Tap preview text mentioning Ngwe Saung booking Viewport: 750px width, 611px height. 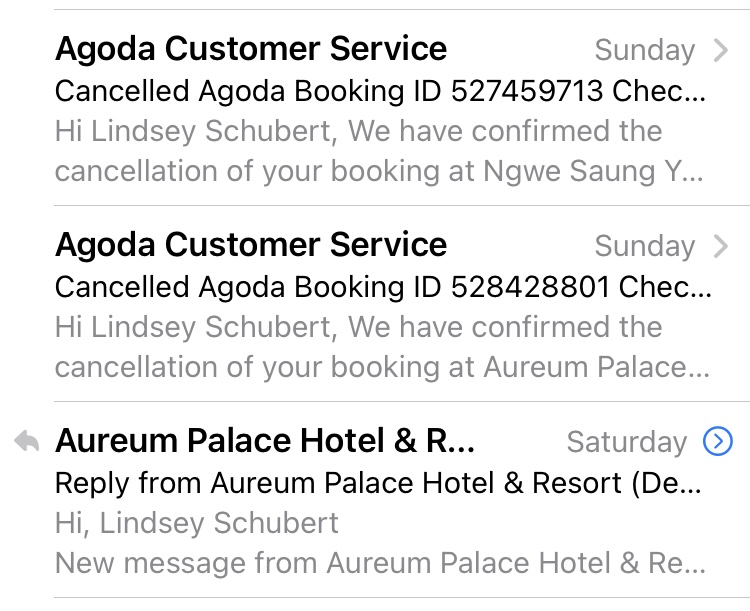[380, 171]
